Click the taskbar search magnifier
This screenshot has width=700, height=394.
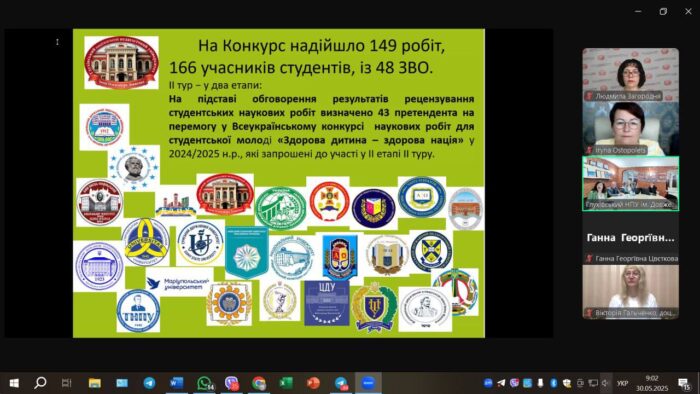tap(40, 383)
